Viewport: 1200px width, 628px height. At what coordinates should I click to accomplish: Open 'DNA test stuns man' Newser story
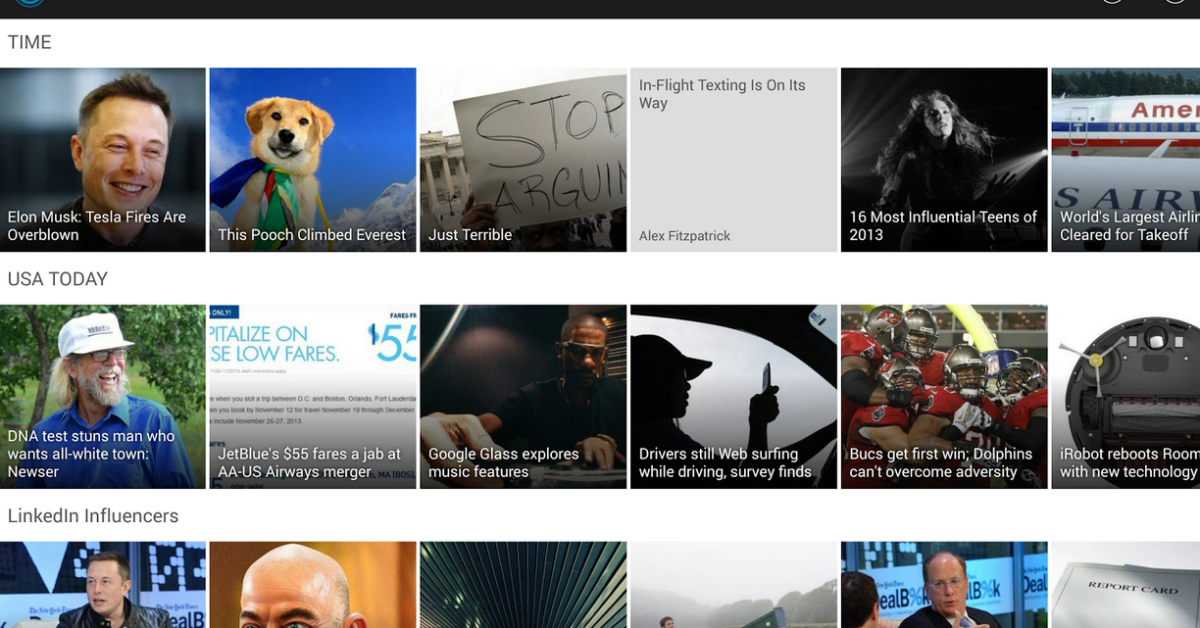(103, 397)
